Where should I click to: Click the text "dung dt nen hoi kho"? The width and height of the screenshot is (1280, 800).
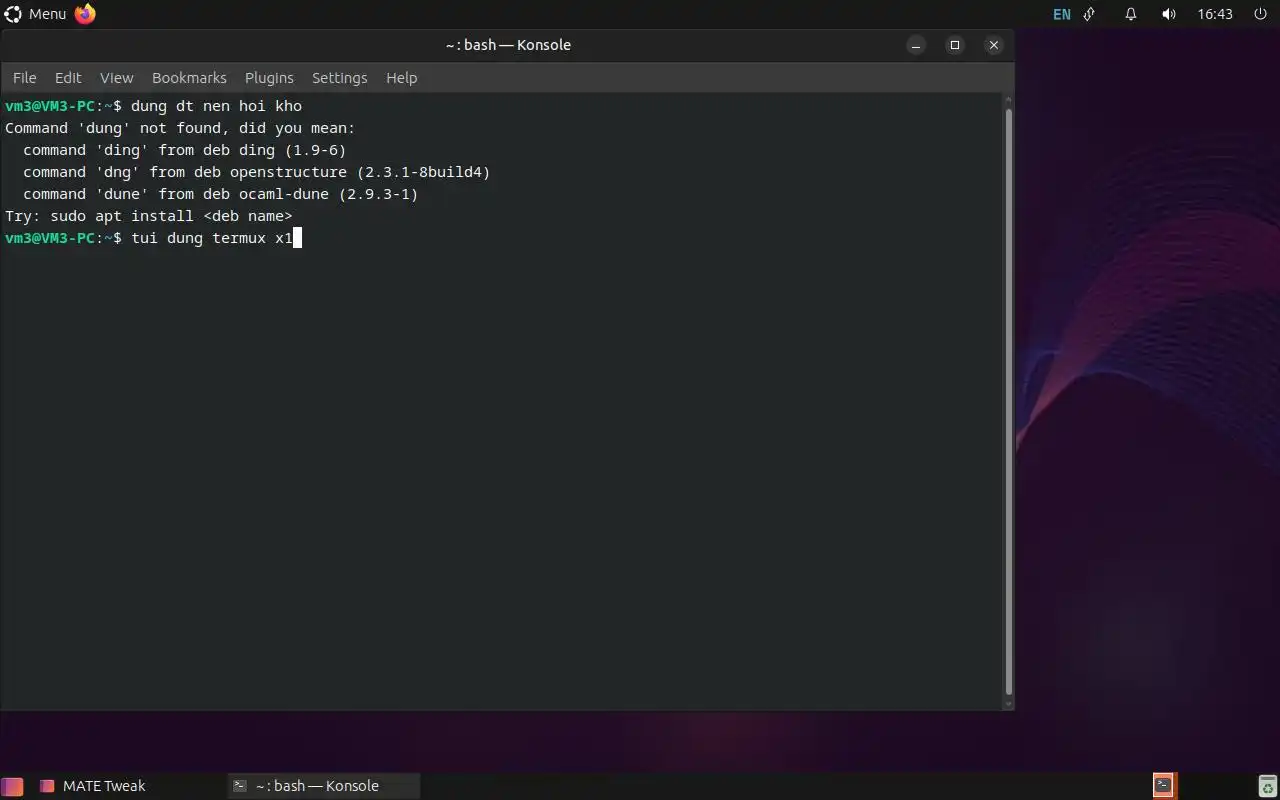click(x=216, y=106)
